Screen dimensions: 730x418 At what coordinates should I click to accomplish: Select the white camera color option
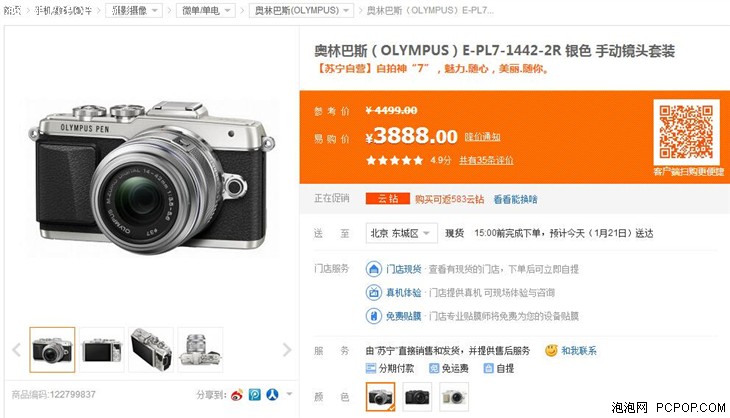point(454,397)
